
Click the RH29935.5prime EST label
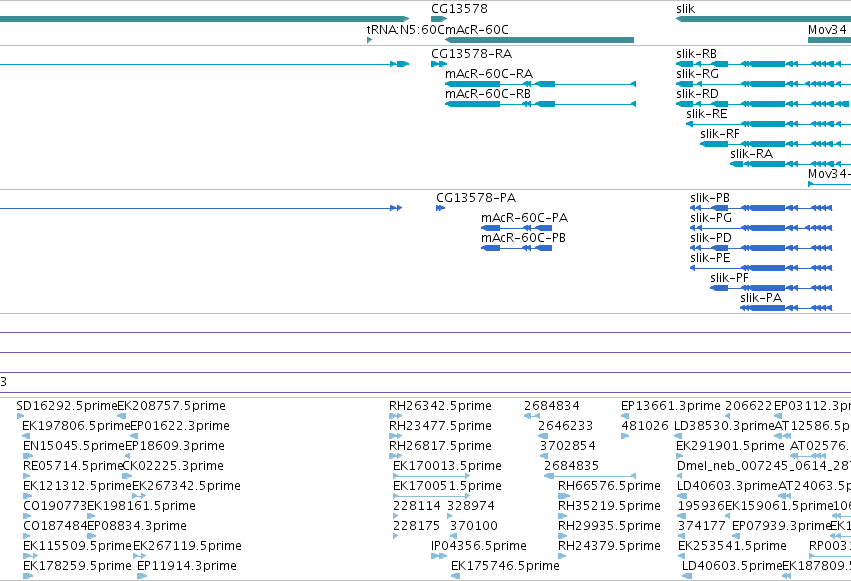click(x=609, y=526)
